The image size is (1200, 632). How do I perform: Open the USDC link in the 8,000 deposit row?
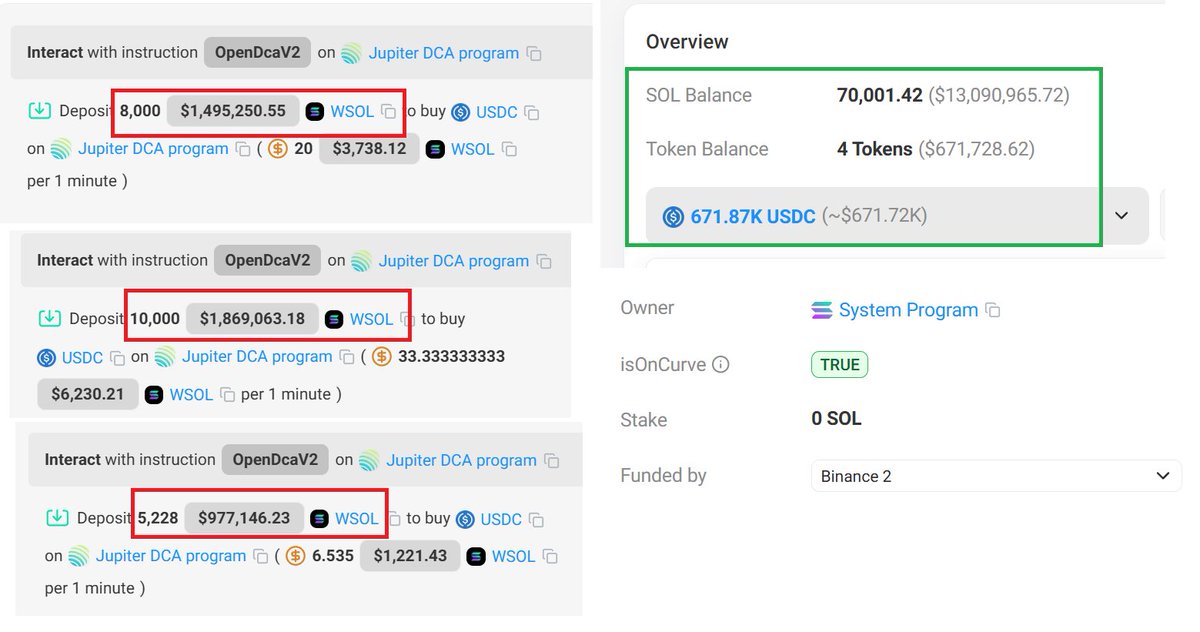click(x=497, y=112)
